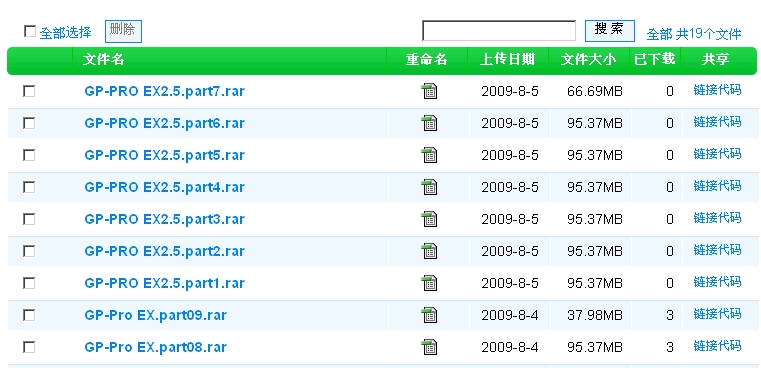The height and width of the screenshot is (368, 761).
Task: Click rename icon for GP-PRO EX2.5.part2.rar
Action: [429, 251]
